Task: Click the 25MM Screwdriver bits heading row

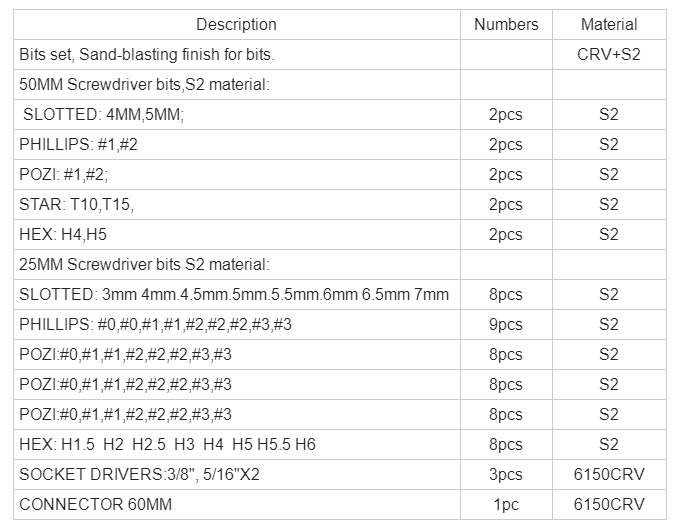Action: 340,265
